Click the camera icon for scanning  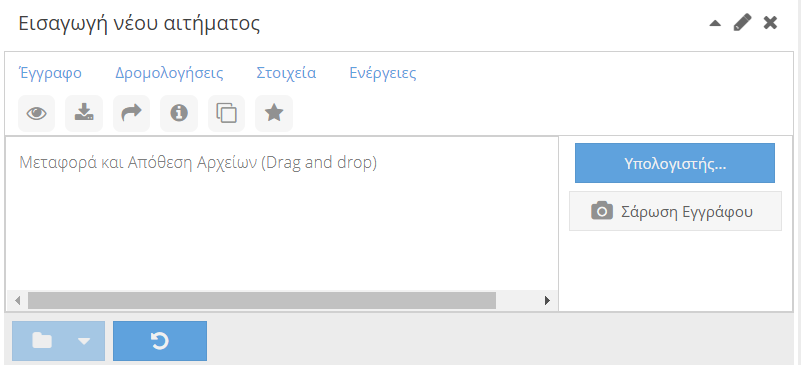[x=602, y=211]
